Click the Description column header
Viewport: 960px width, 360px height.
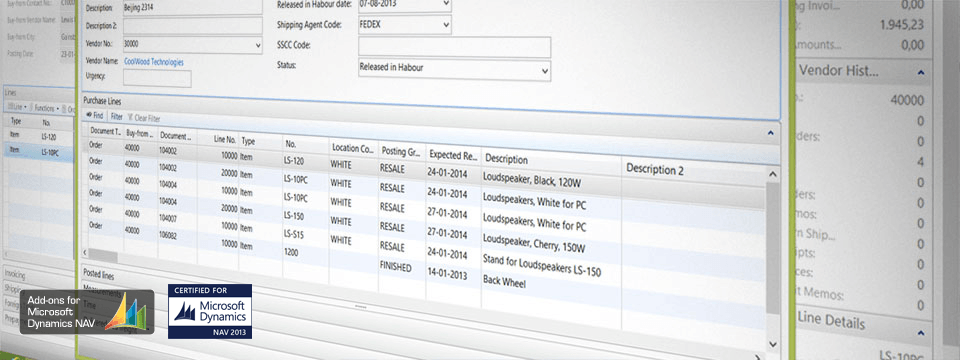click(506, 159)
